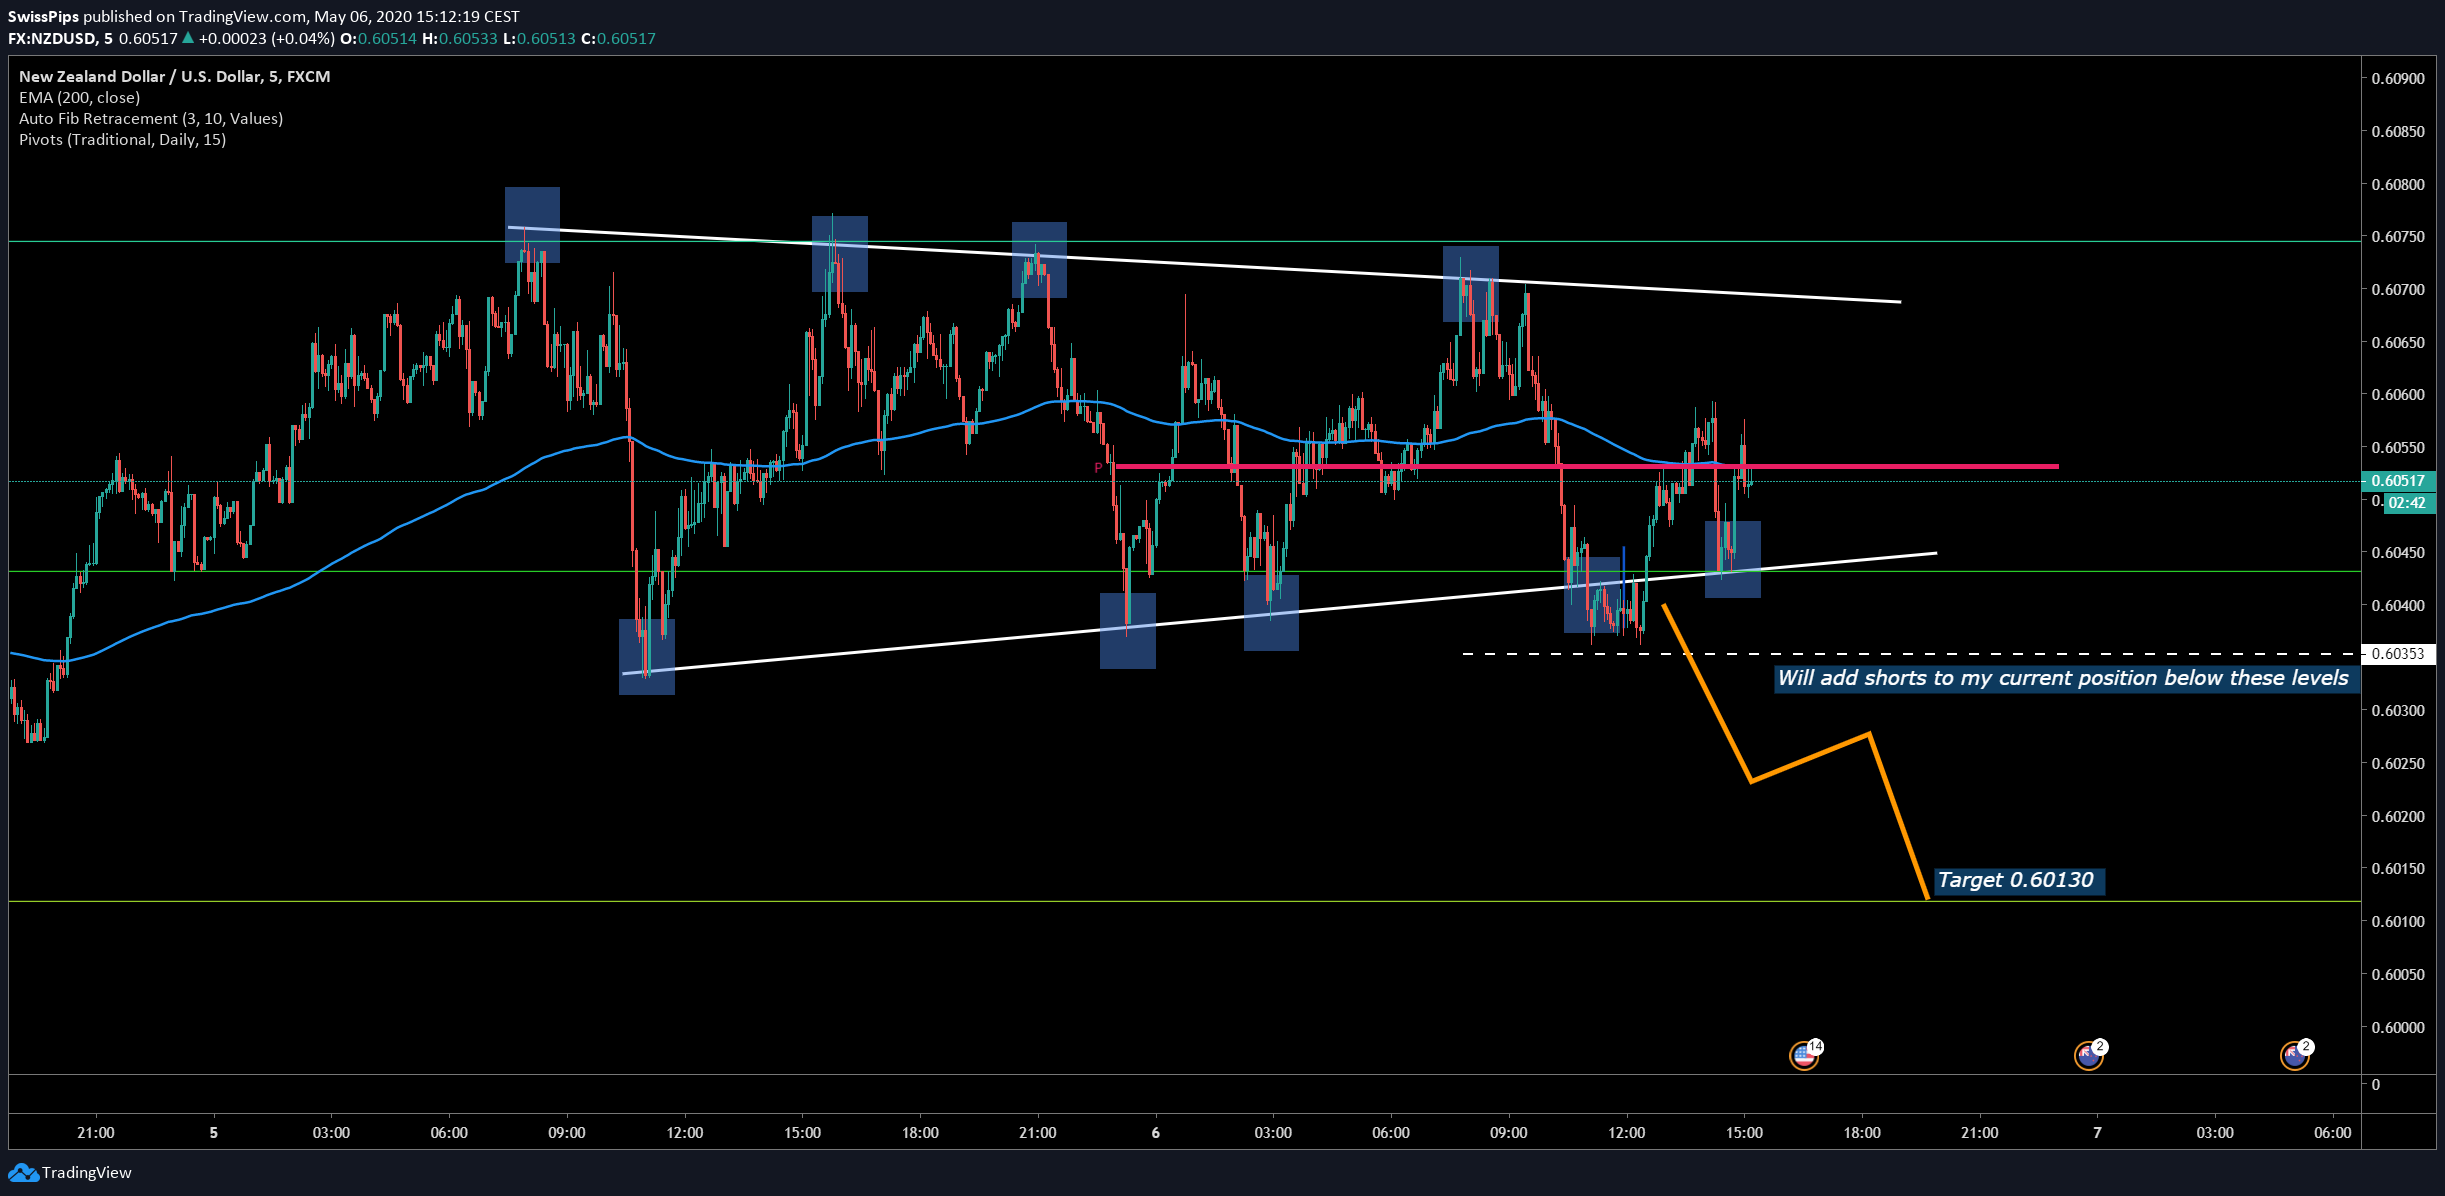The image size is (2445, 1196).
Task: Click the New Zealand event icon near 7
Action: click(2089, 1055)
